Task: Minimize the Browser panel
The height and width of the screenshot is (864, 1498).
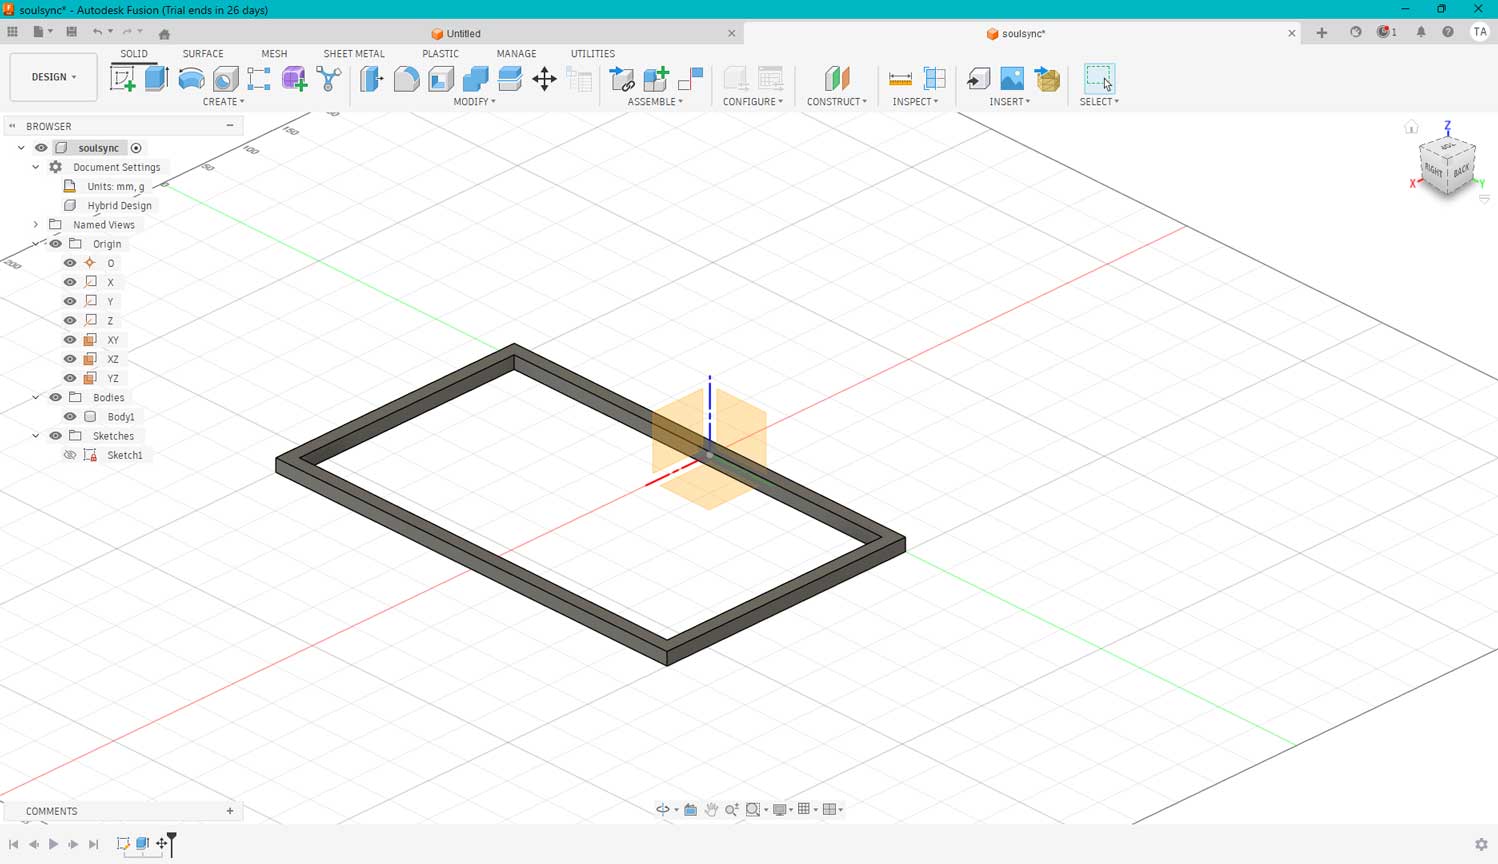Action: (x=230, y=126)
